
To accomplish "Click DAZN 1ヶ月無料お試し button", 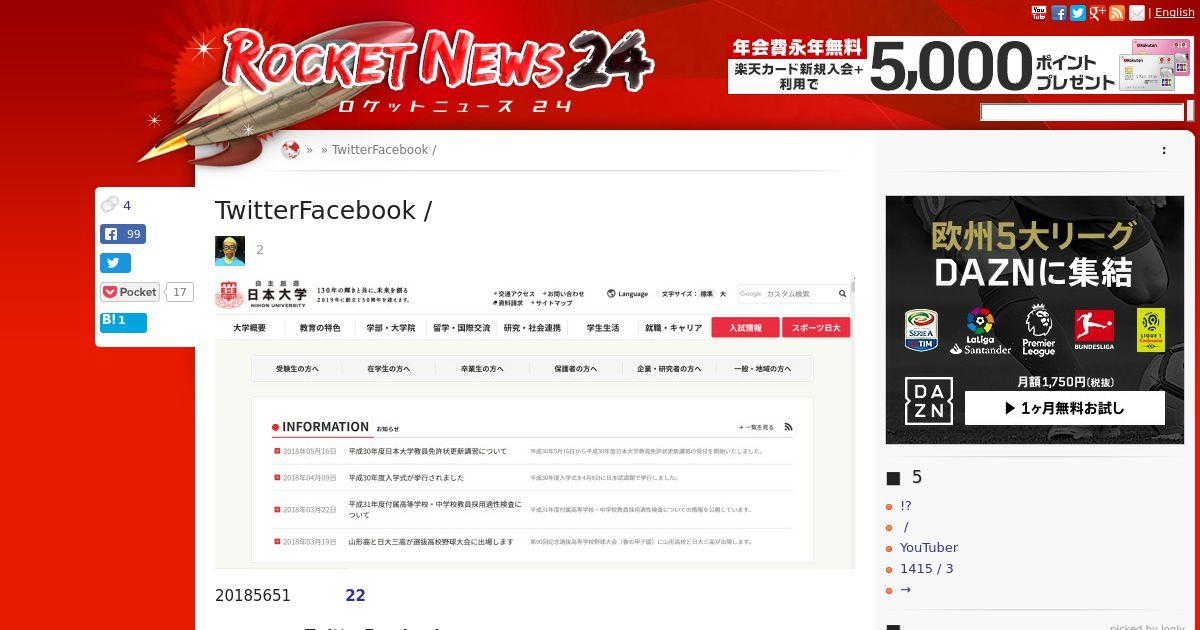I will [1064, 408].
